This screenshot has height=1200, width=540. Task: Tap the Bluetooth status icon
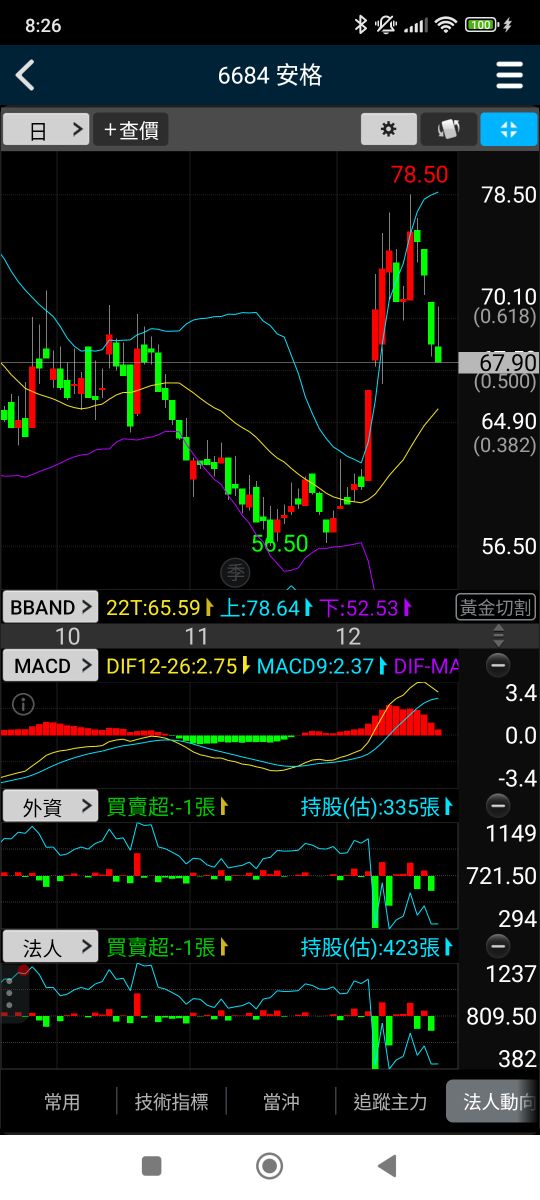tap(361, 25)
